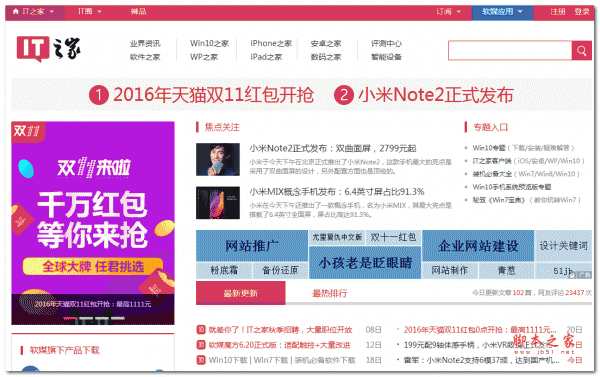
Task: Open article 就差你了！IT之家秋季招聘
Action: [x=280, y=330]
